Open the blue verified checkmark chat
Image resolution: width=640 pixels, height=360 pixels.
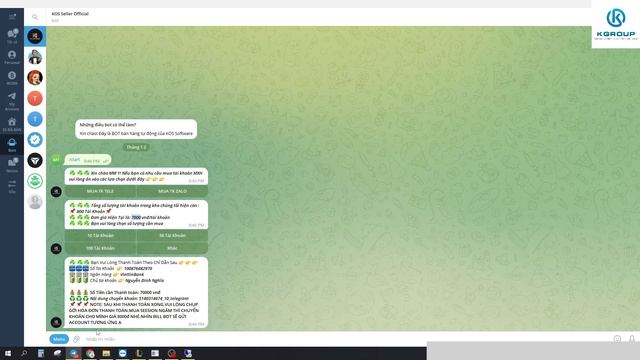[x=35, y=140]
